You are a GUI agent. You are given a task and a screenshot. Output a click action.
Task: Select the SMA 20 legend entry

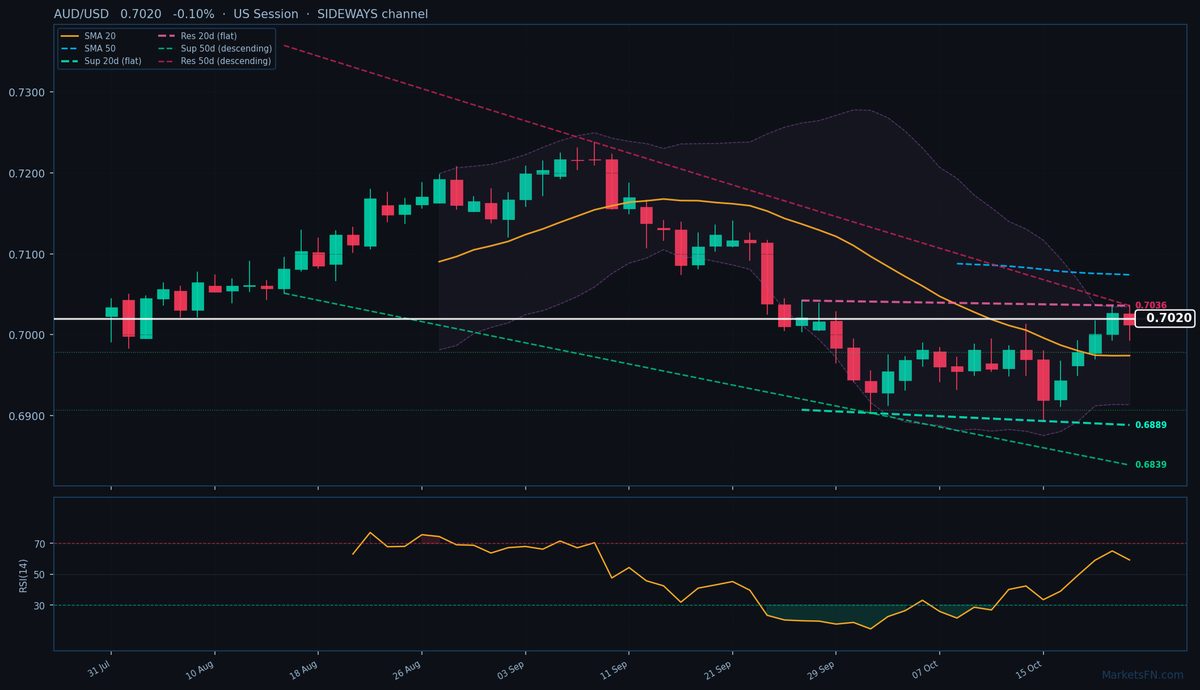[87, 36]
